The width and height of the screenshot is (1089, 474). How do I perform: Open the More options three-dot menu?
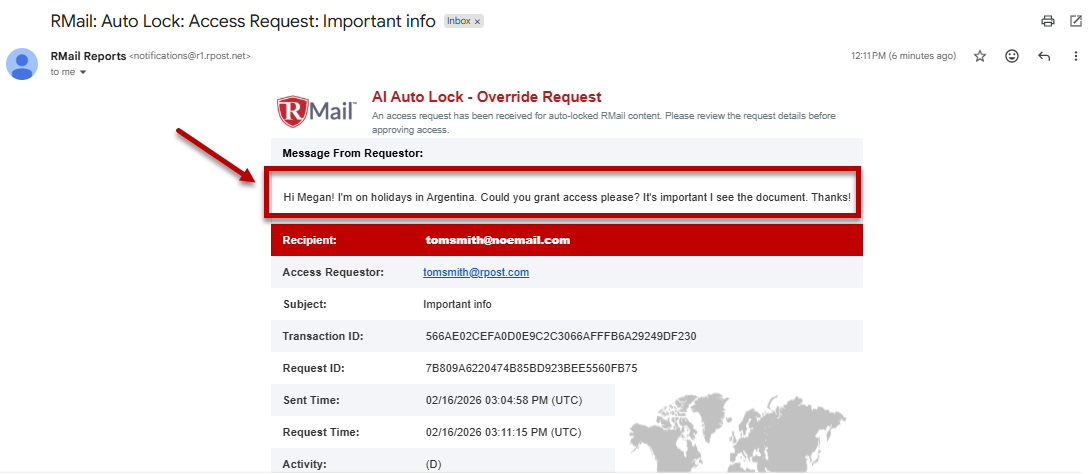tap(1076, 56)
